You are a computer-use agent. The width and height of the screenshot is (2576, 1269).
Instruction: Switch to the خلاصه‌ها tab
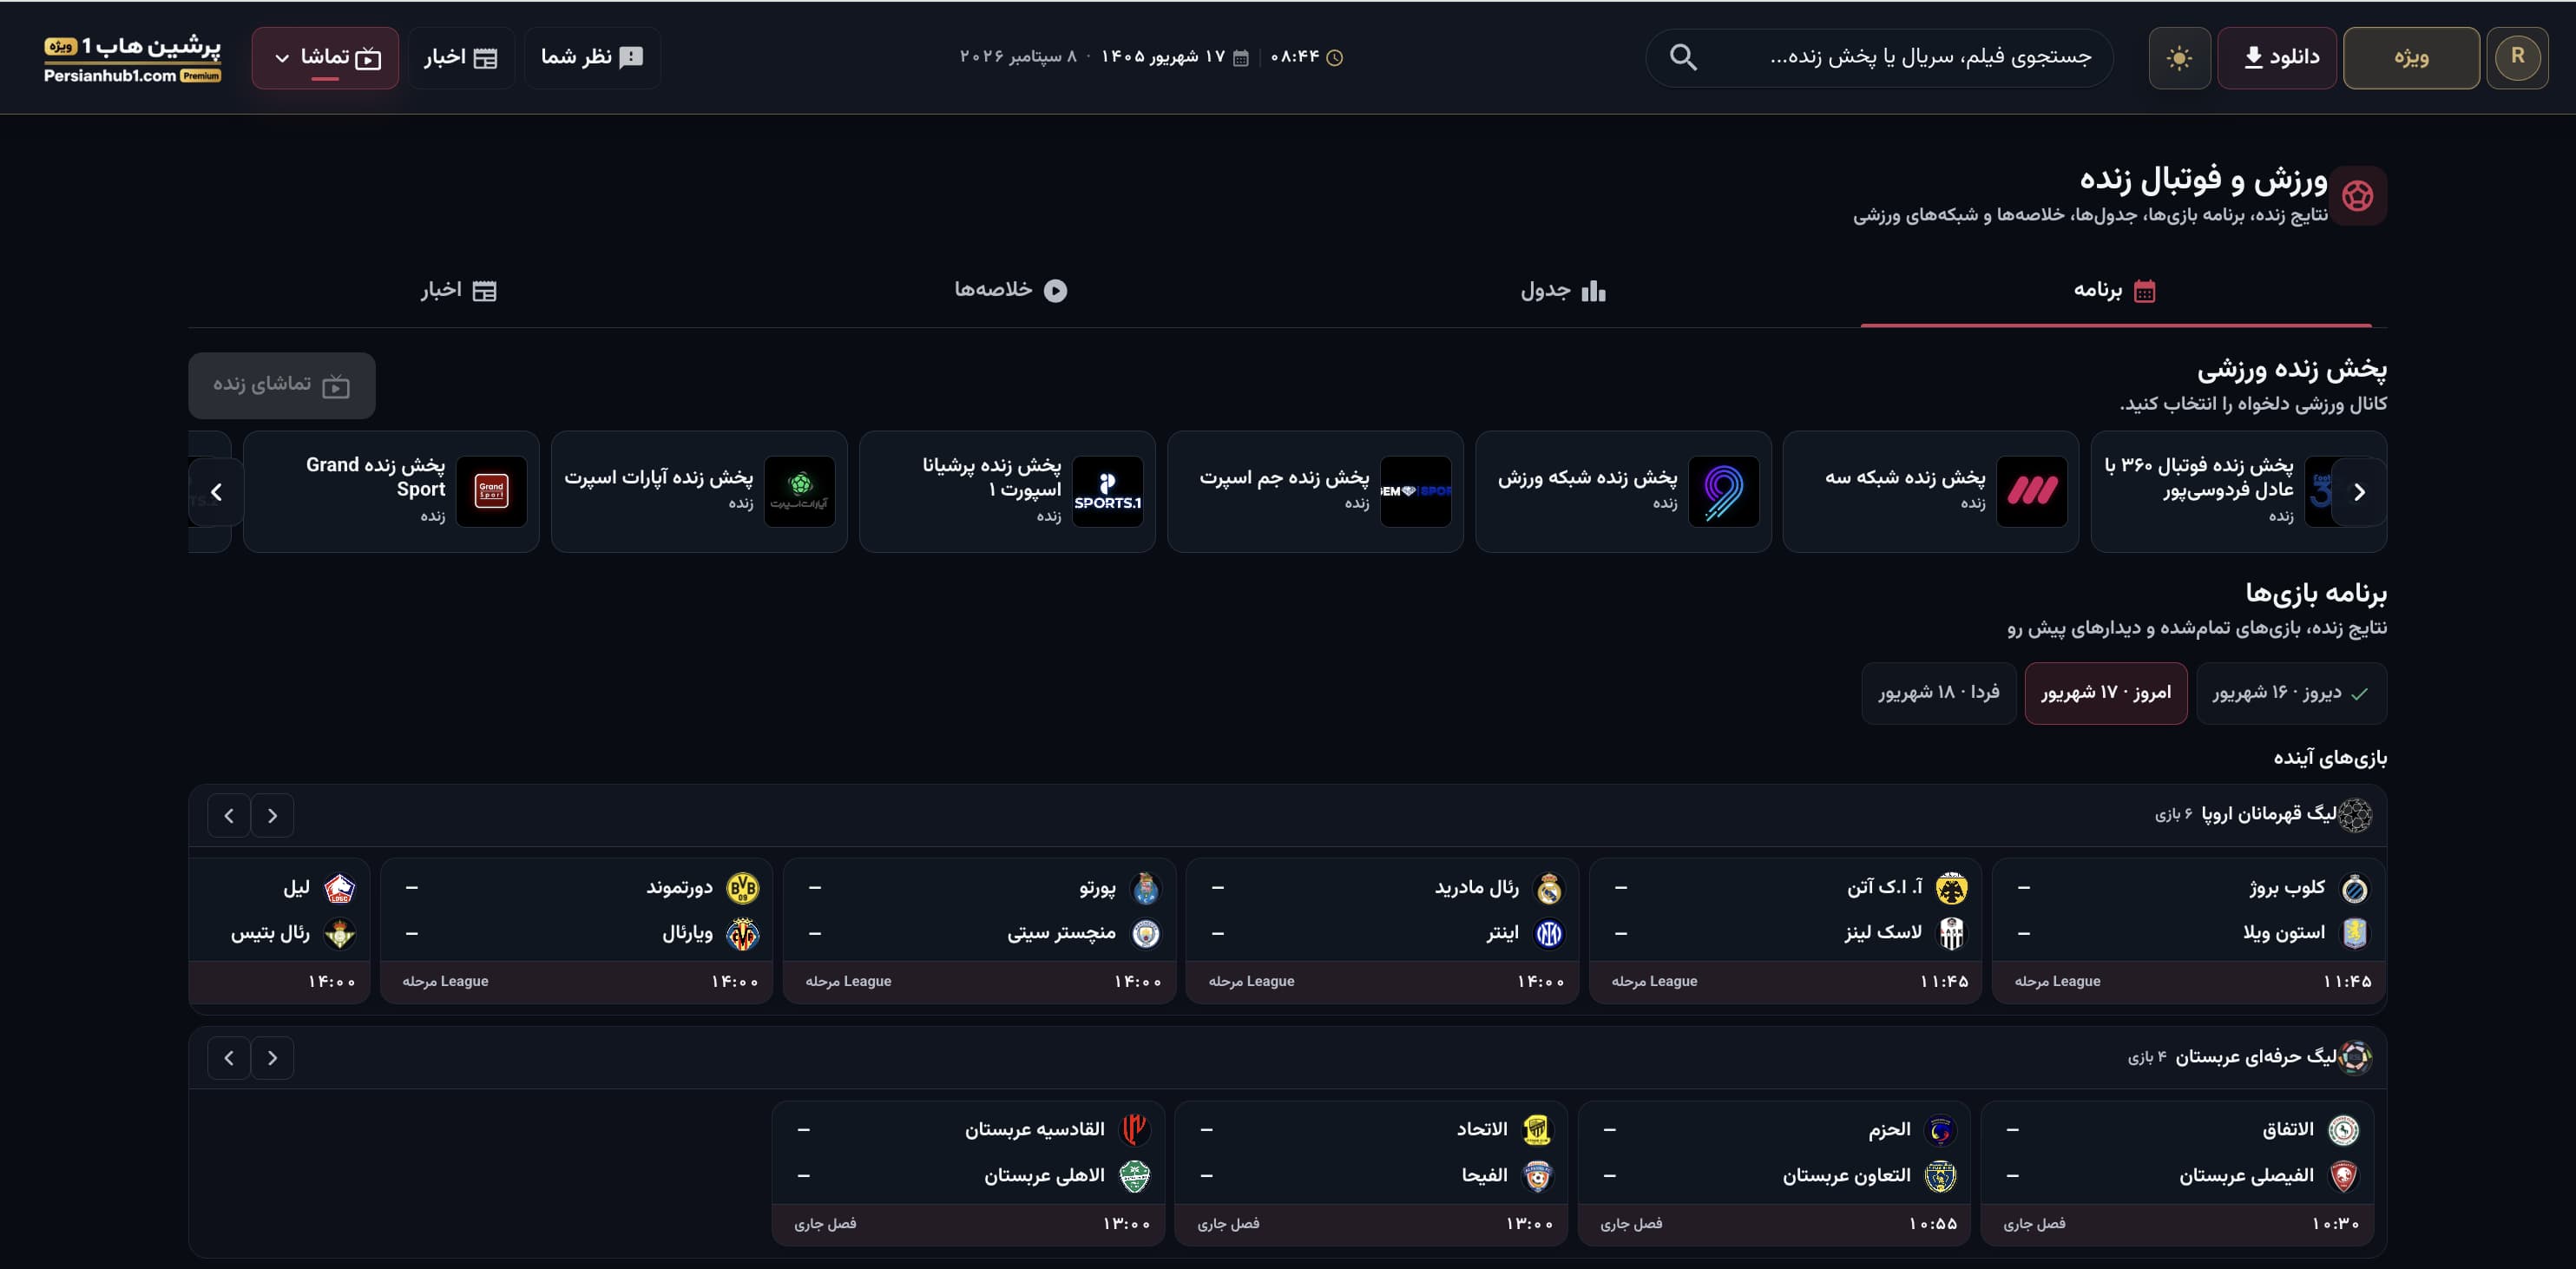[x=1010, y=290]
